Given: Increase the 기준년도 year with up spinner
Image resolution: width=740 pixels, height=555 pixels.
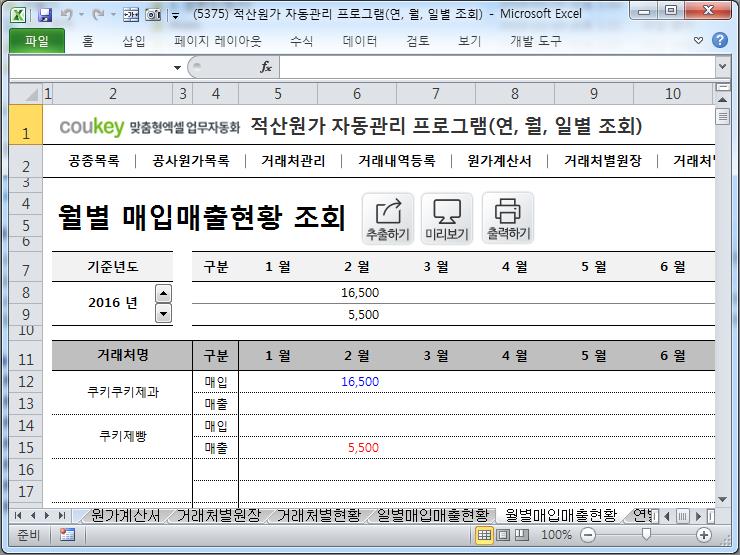Looking at the screenshot, I should [163, 294].
